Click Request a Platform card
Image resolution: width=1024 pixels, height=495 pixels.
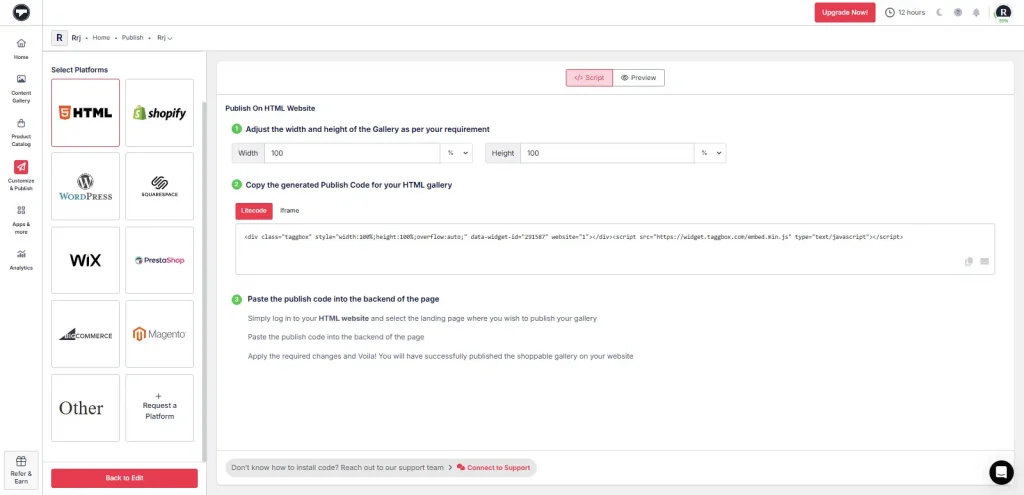(x=159, y=408)
